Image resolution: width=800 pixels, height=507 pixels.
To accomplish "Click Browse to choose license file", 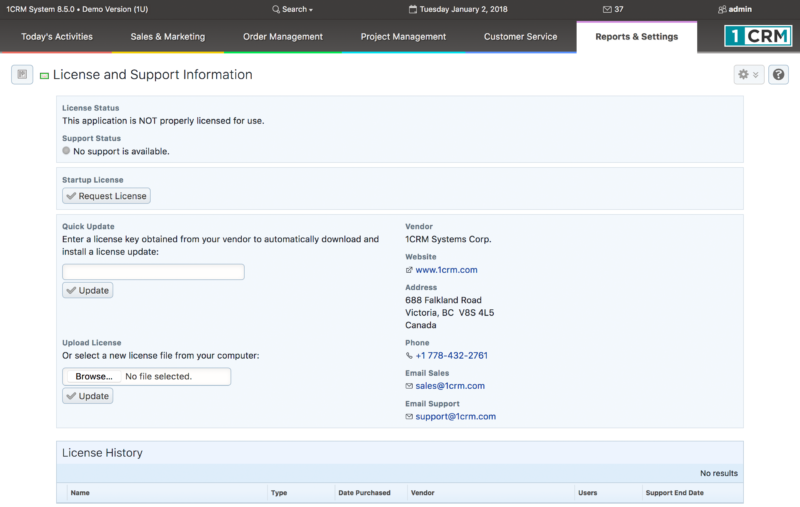I will (x=93, y=377).
